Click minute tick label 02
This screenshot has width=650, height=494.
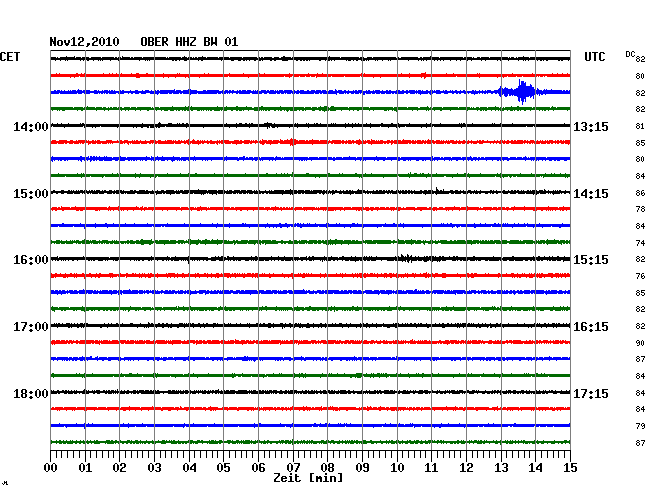pyautogui.click(x=119, y=467)
